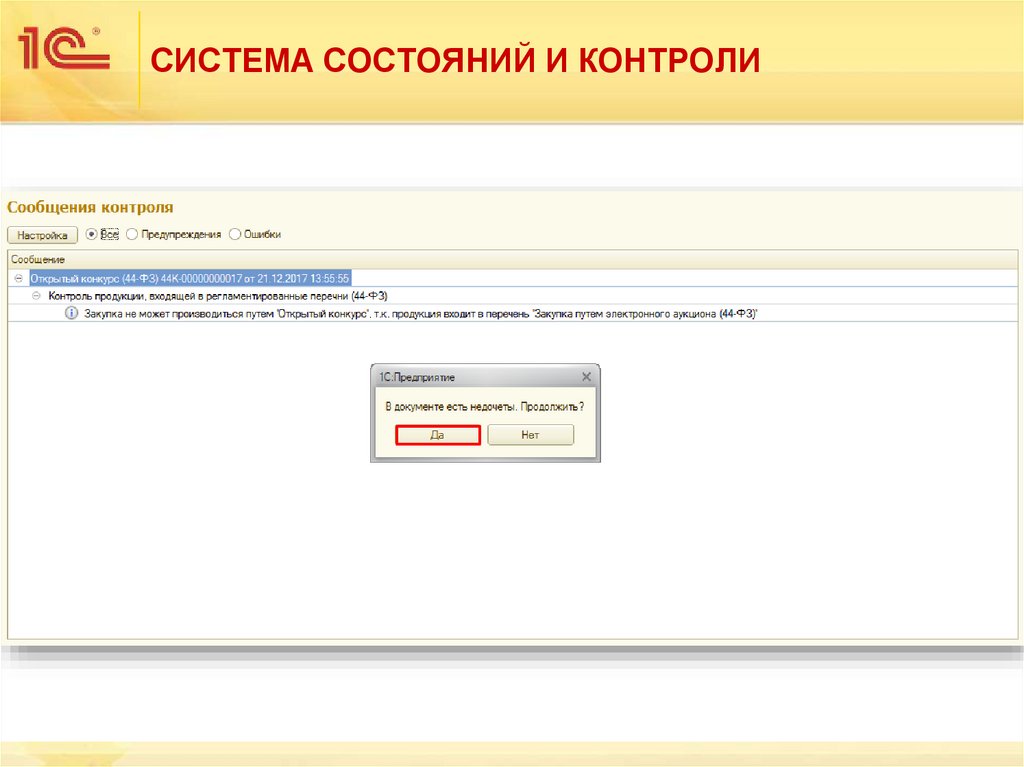Click the red highlight box around "Да"
The height and width of the screenshot is (767, 1024).
point(437,434)
